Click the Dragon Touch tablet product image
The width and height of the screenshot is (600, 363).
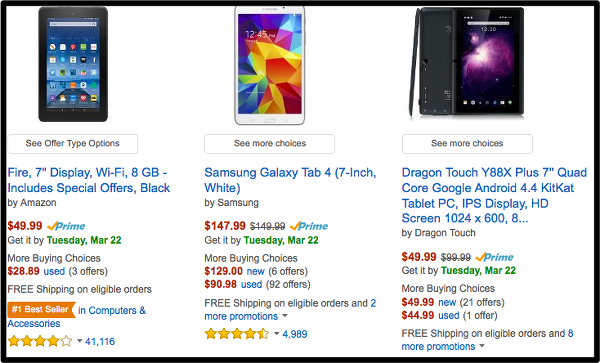(x=467, y=62)
